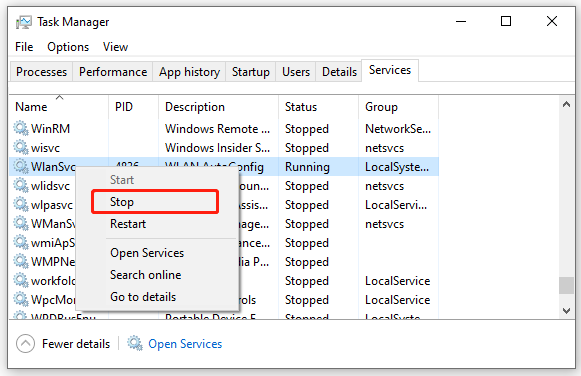Screen dimensions: 581x376
Task: Click the gear icon beside WManSvc
Action: [x=21, y=223]
